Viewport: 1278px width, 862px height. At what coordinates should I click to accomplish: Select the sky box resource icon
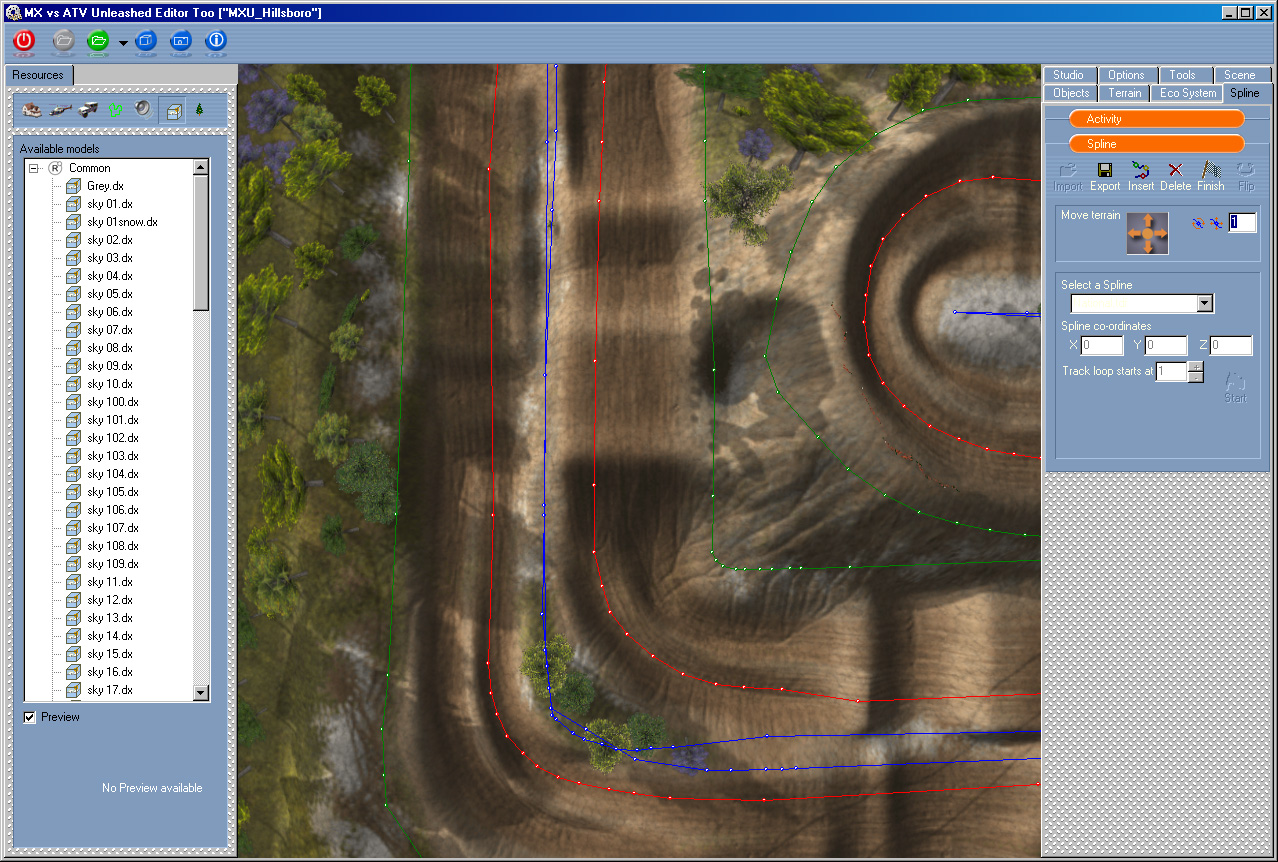point(172,111)
